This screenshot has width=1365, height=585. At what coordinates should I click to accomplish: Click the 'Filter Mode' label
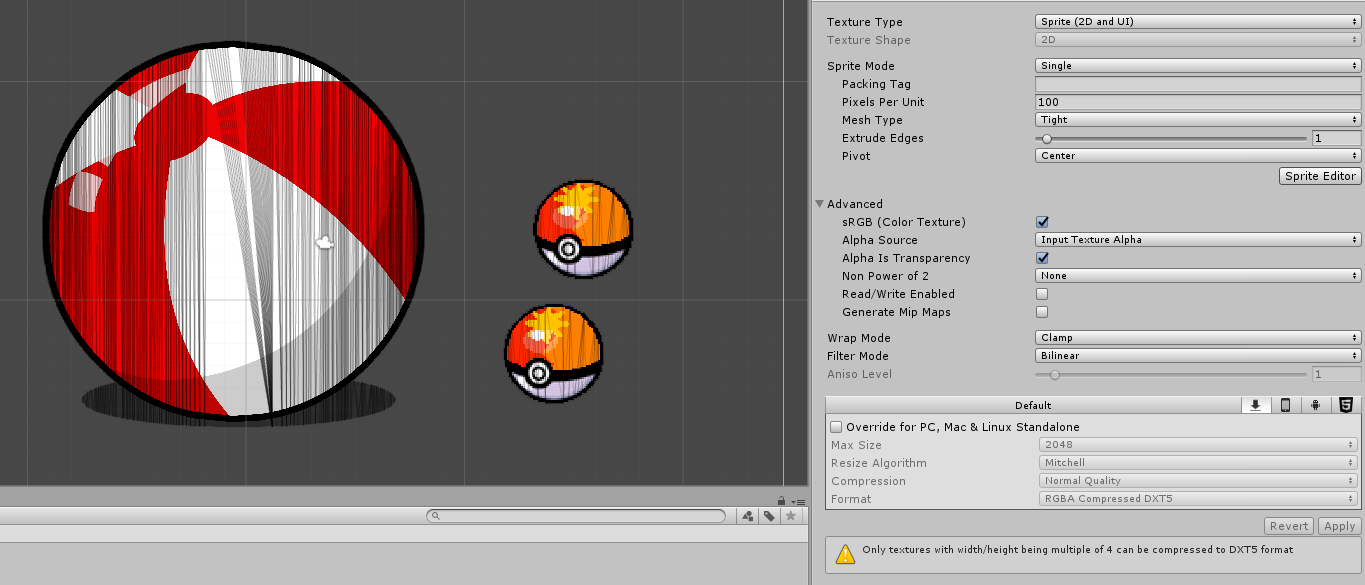(x=858, y=356)
